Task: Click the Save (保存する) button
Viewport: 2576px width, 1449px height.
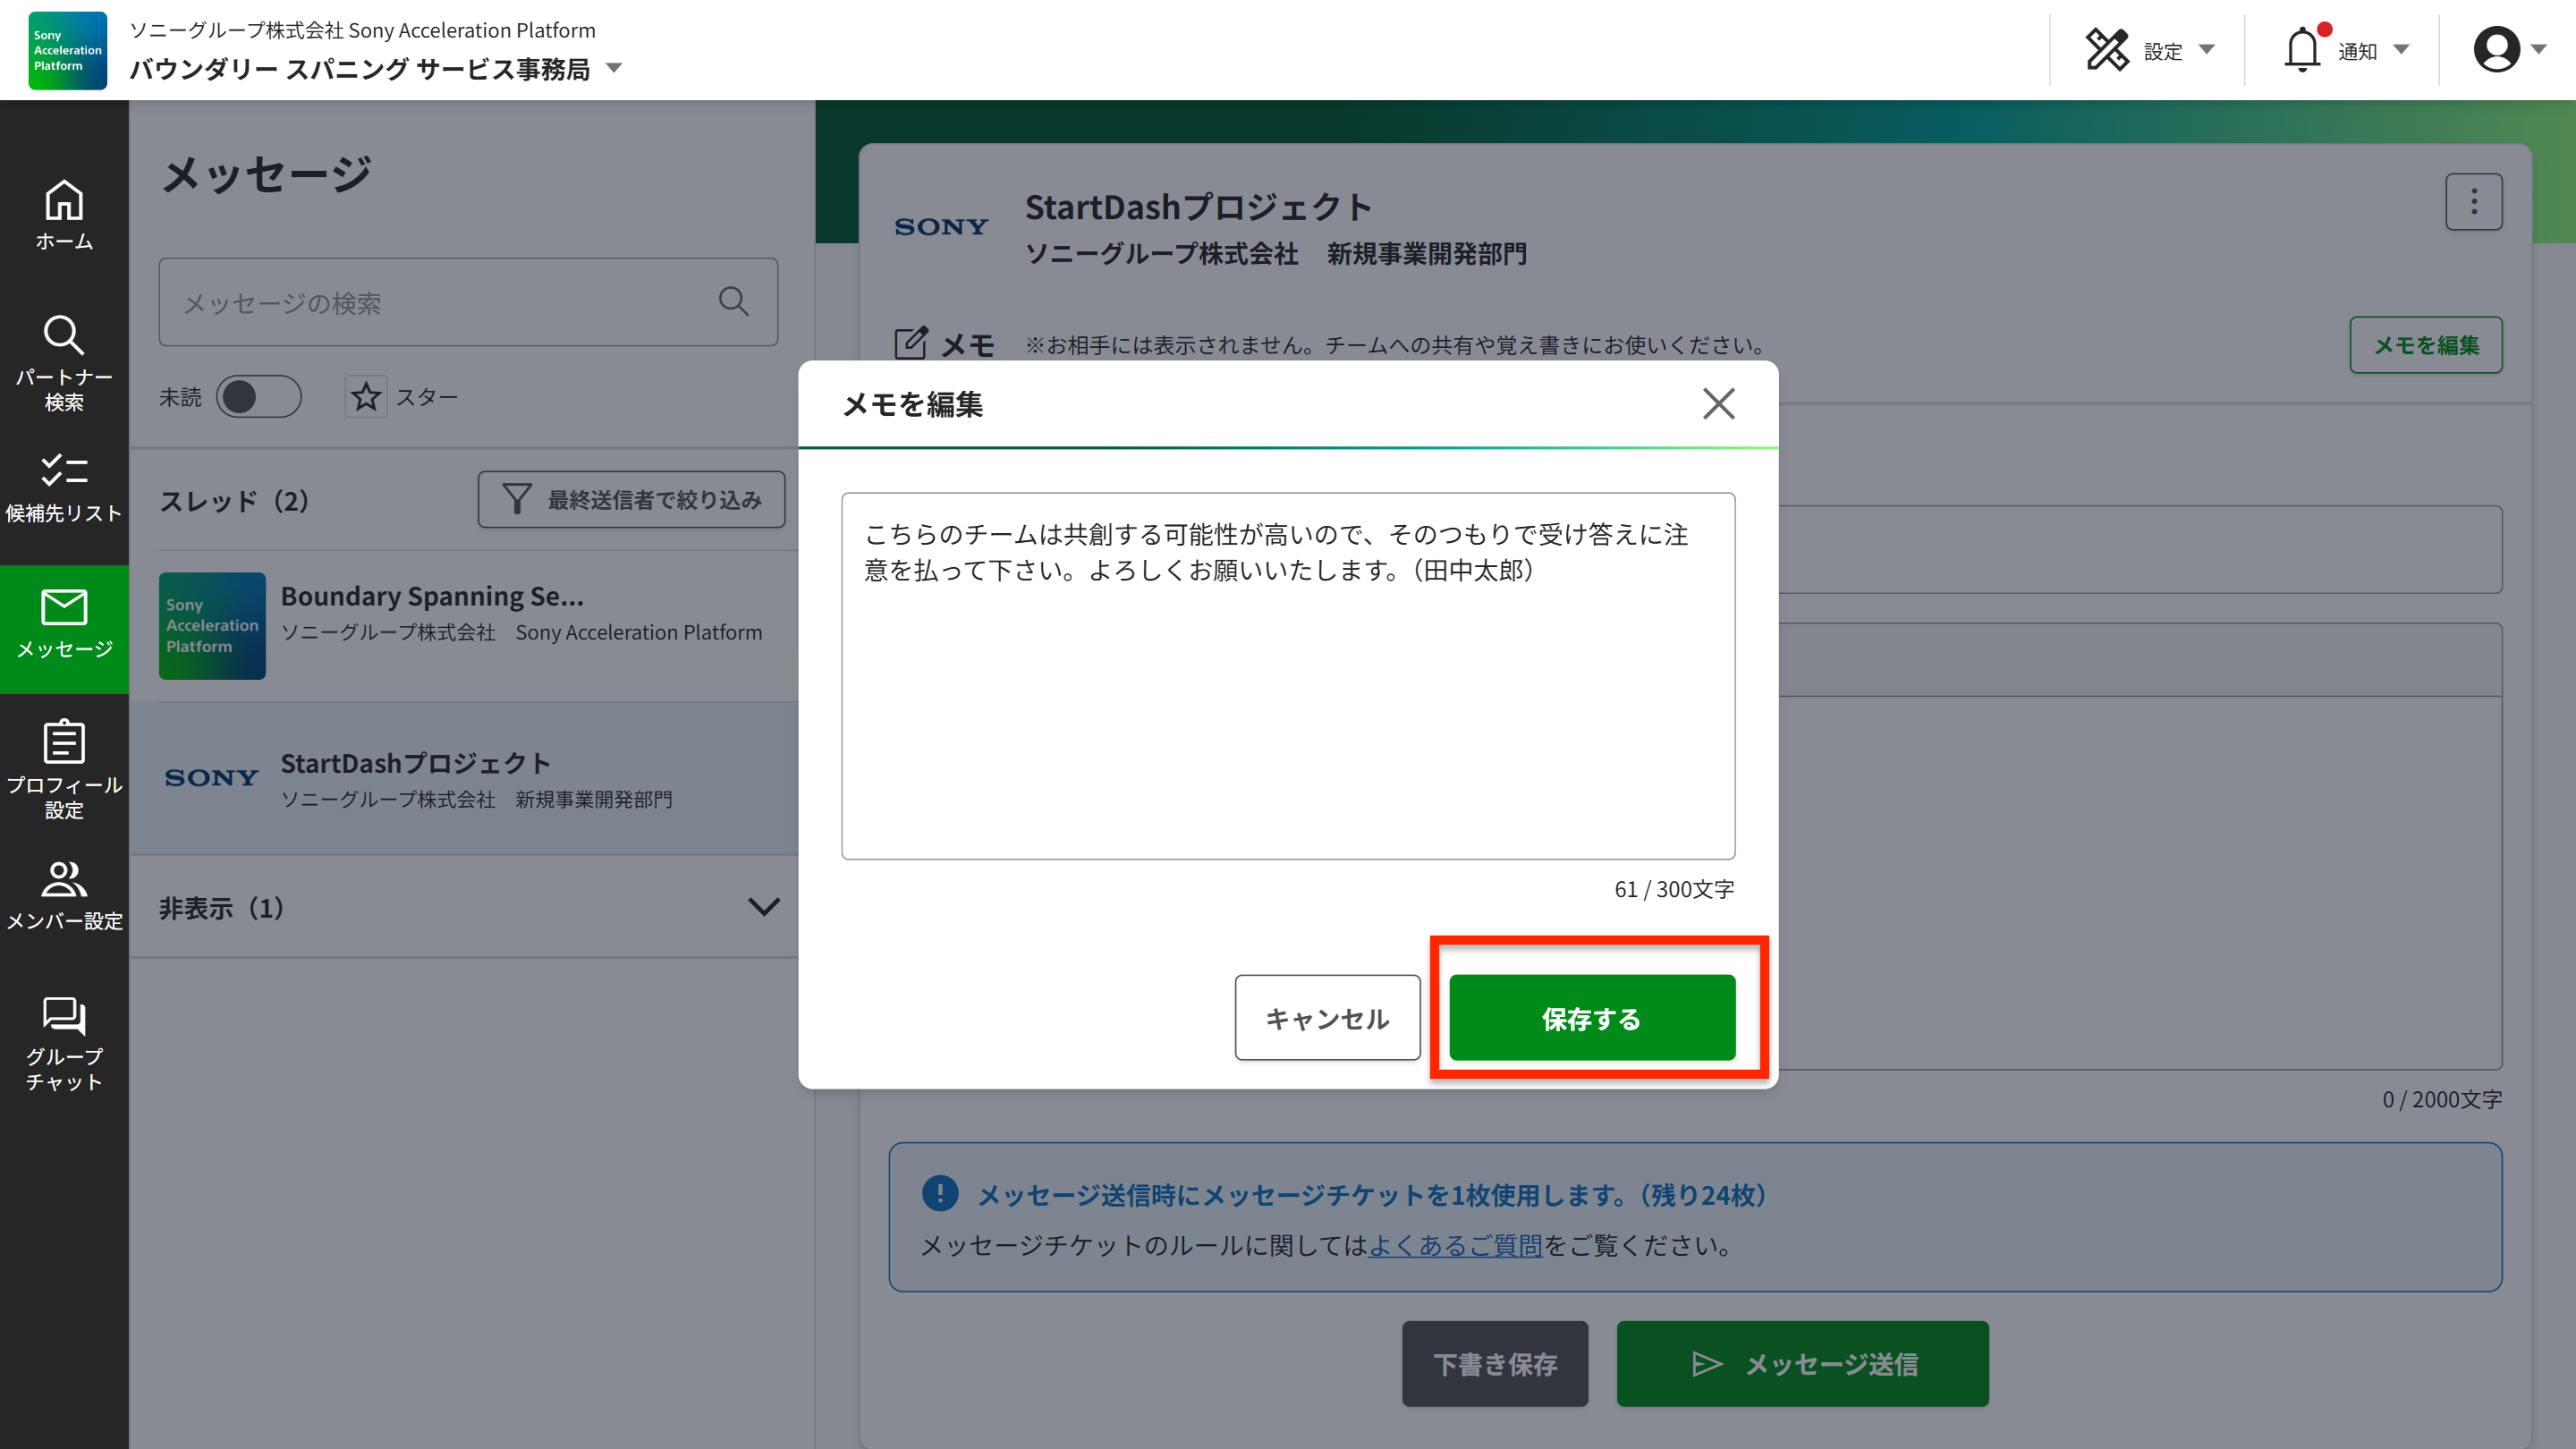Action: (x=1591, y=1018)
